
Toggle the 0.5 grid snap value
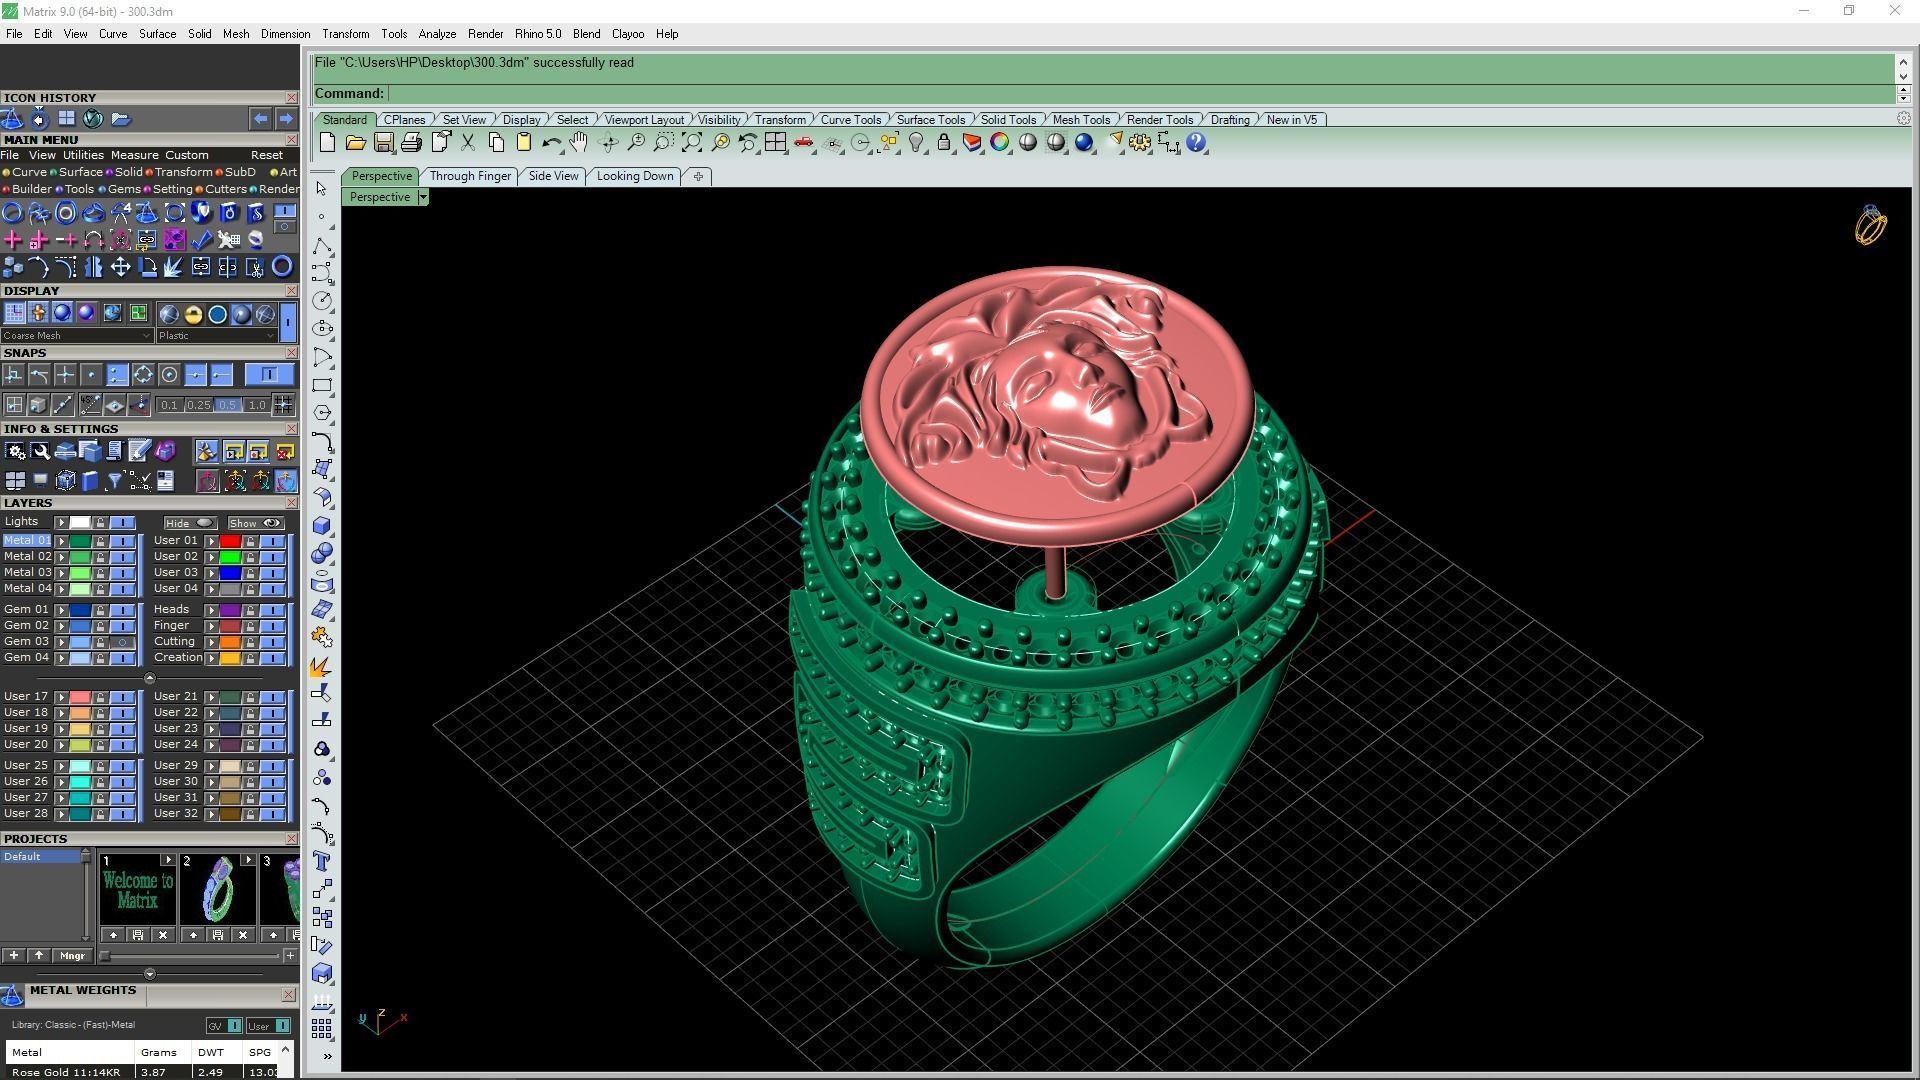tap(228, 405)
